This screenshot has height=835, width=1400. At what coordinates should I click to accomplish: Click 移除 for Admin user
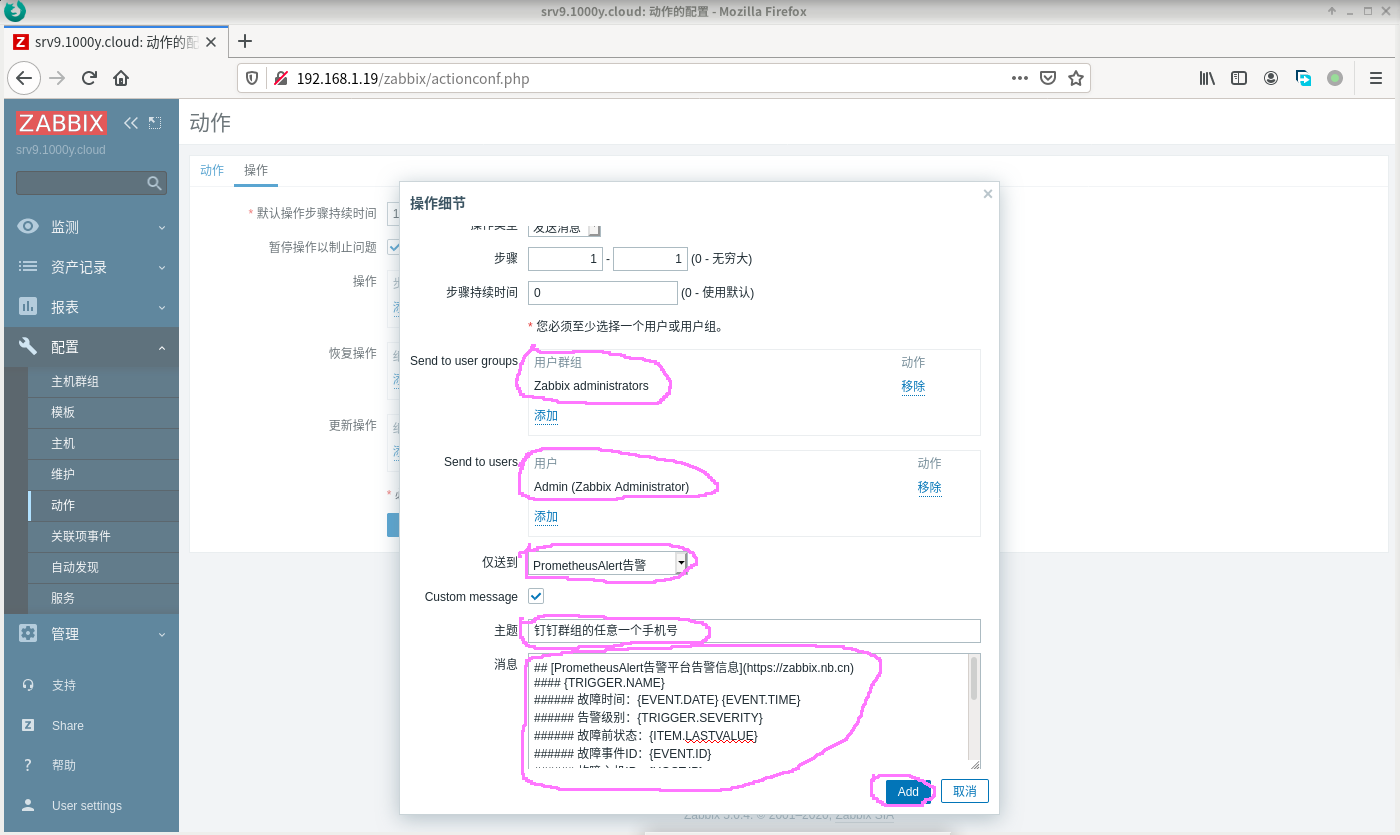point(930,487)
